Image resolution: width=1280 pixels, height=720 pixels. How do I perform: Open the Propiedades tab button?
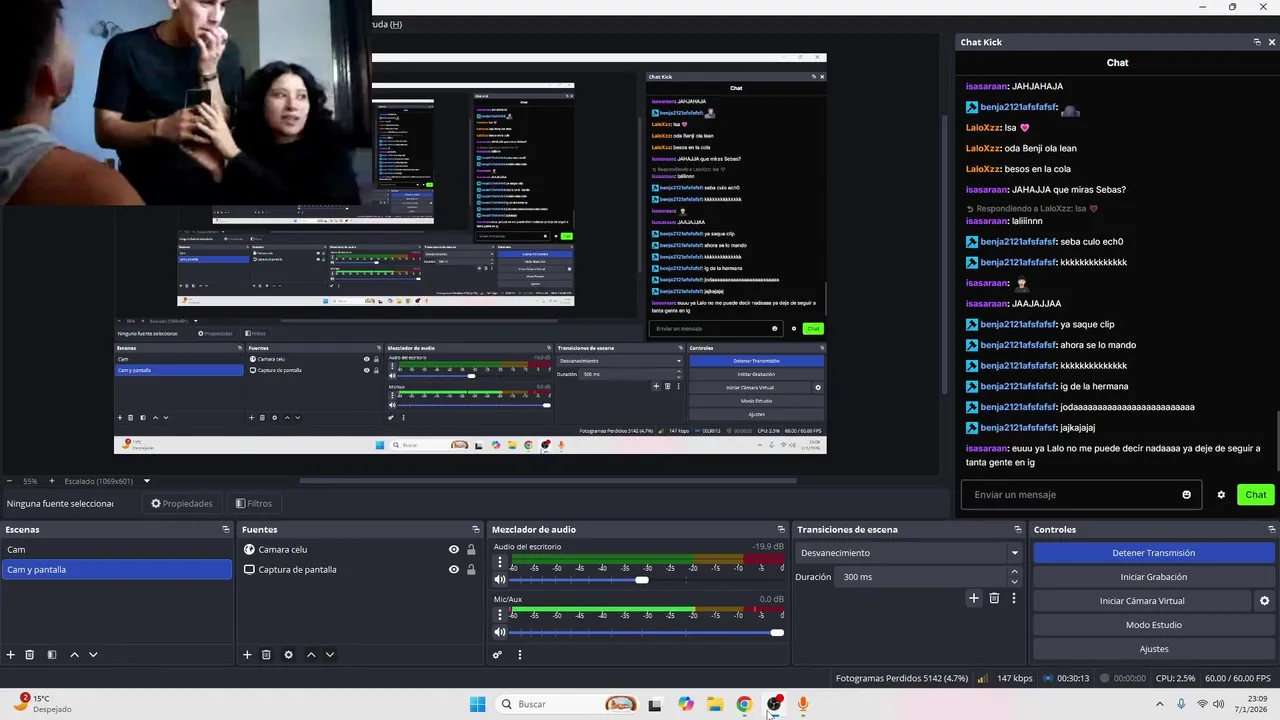[181, 504]
